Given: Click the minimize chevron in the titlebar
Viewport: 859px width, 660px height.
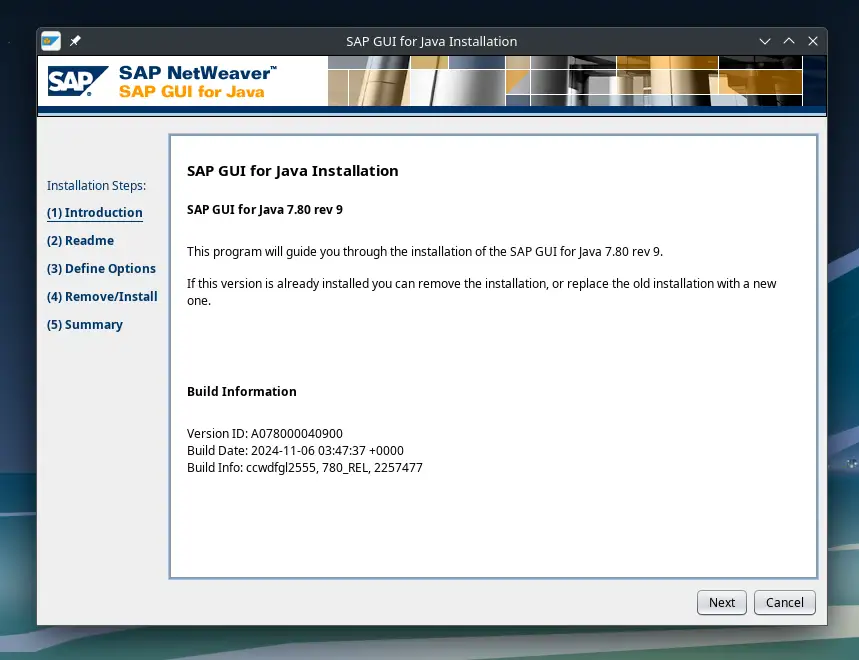Looking at the screenshot, I should [764, 41].
